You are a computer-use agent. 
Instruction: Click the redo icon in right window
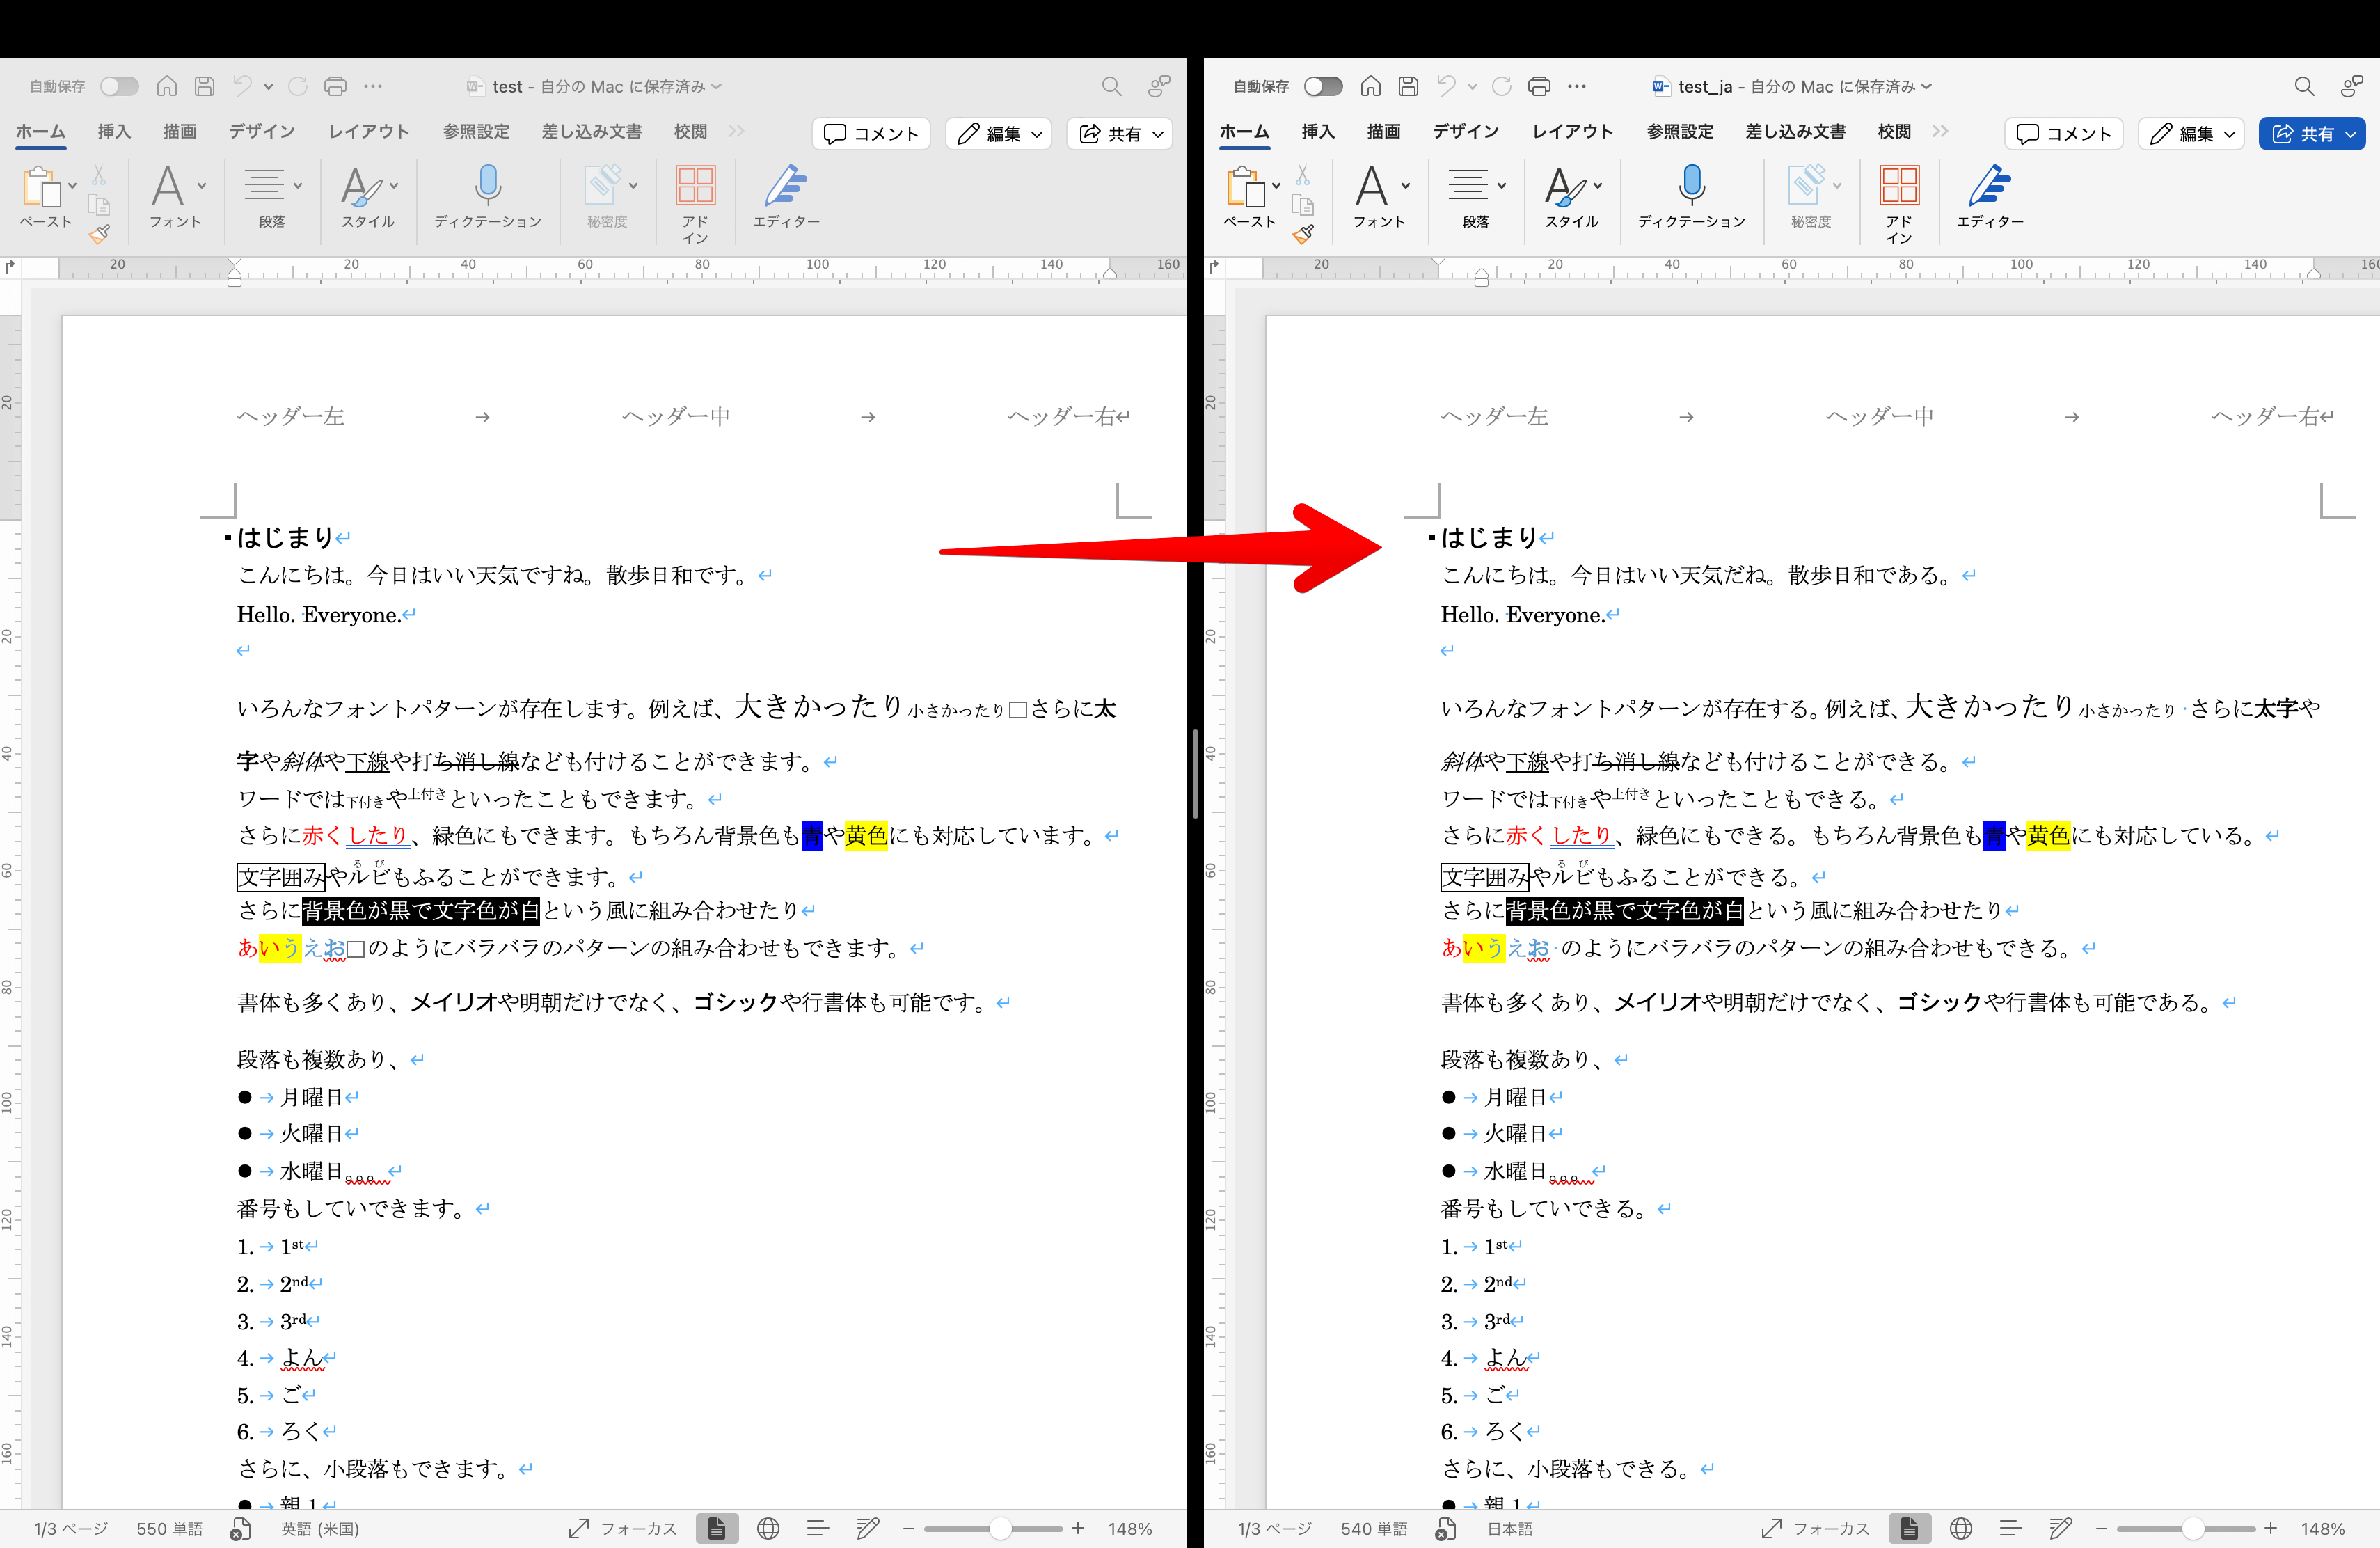click(1501, 87)
